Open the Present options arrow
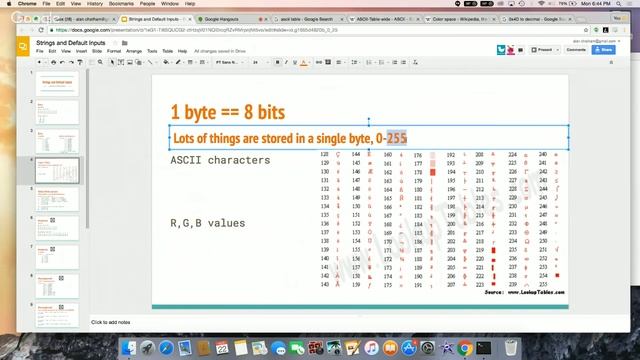Screen dimensions: 640x360 [x=558, y=50]
